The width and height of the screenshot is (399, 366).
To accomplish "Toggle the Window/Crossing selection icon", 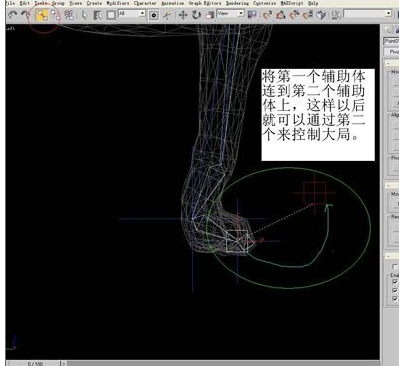I will tap(153, 15).
